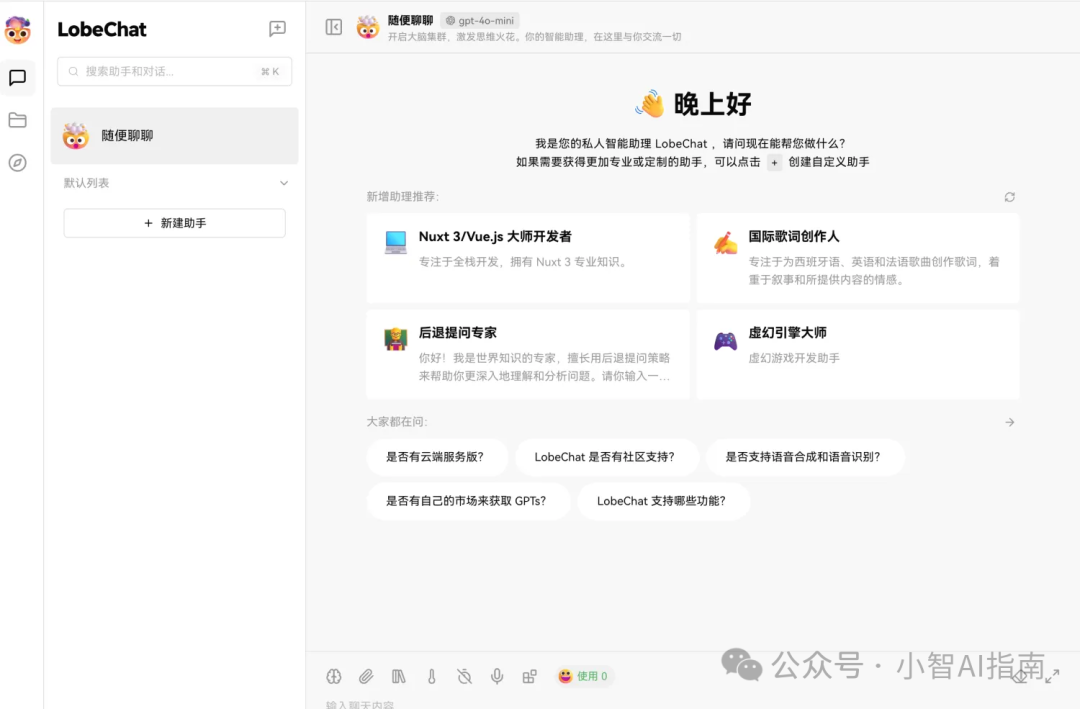Click the plus tag to create custom assistant
Screen dimensions: 1080x709
click(774, 163)
